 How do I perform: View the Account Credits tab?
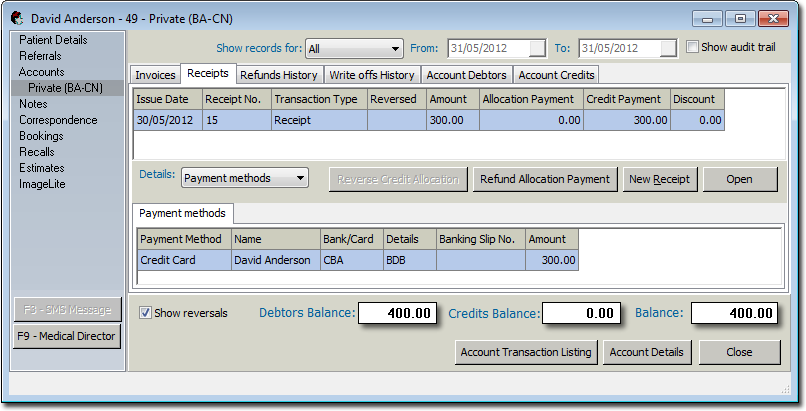pyautogui.click(x=556, y=75)
